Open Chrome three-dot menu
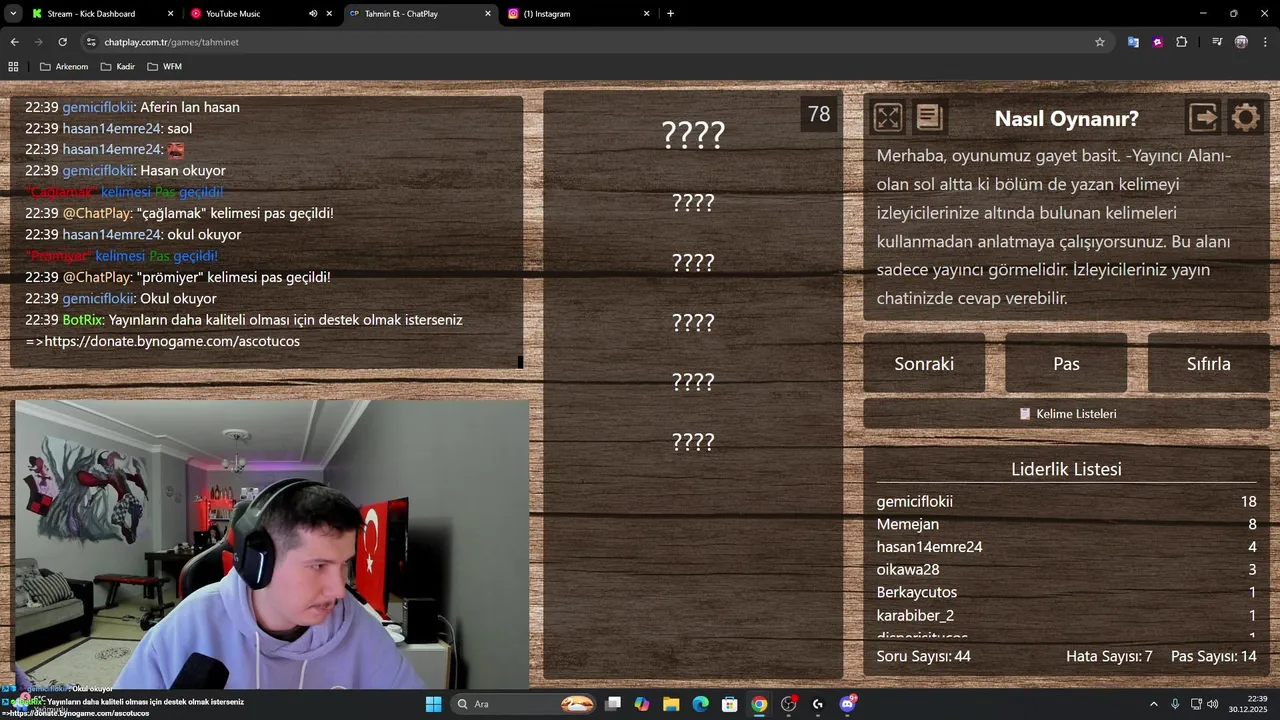This screenshot has height=720, width=1280. coord(1265,42)
